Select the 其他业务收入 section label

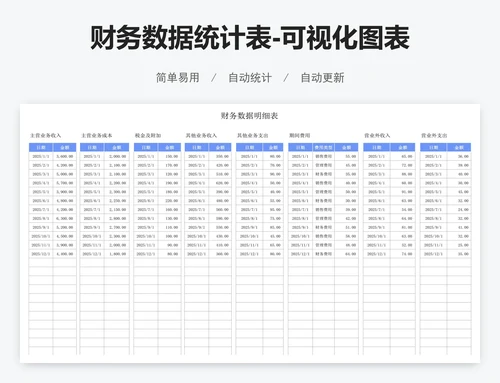tap(201, 135)
